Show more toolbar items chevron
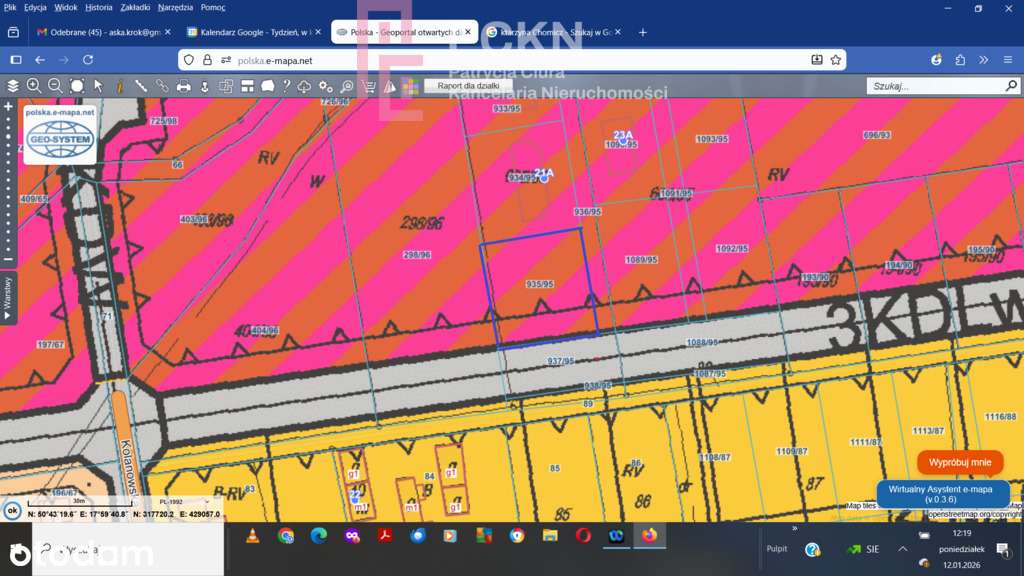The height and width of the screenshot is (576, 1024). (x=984, y=60)
